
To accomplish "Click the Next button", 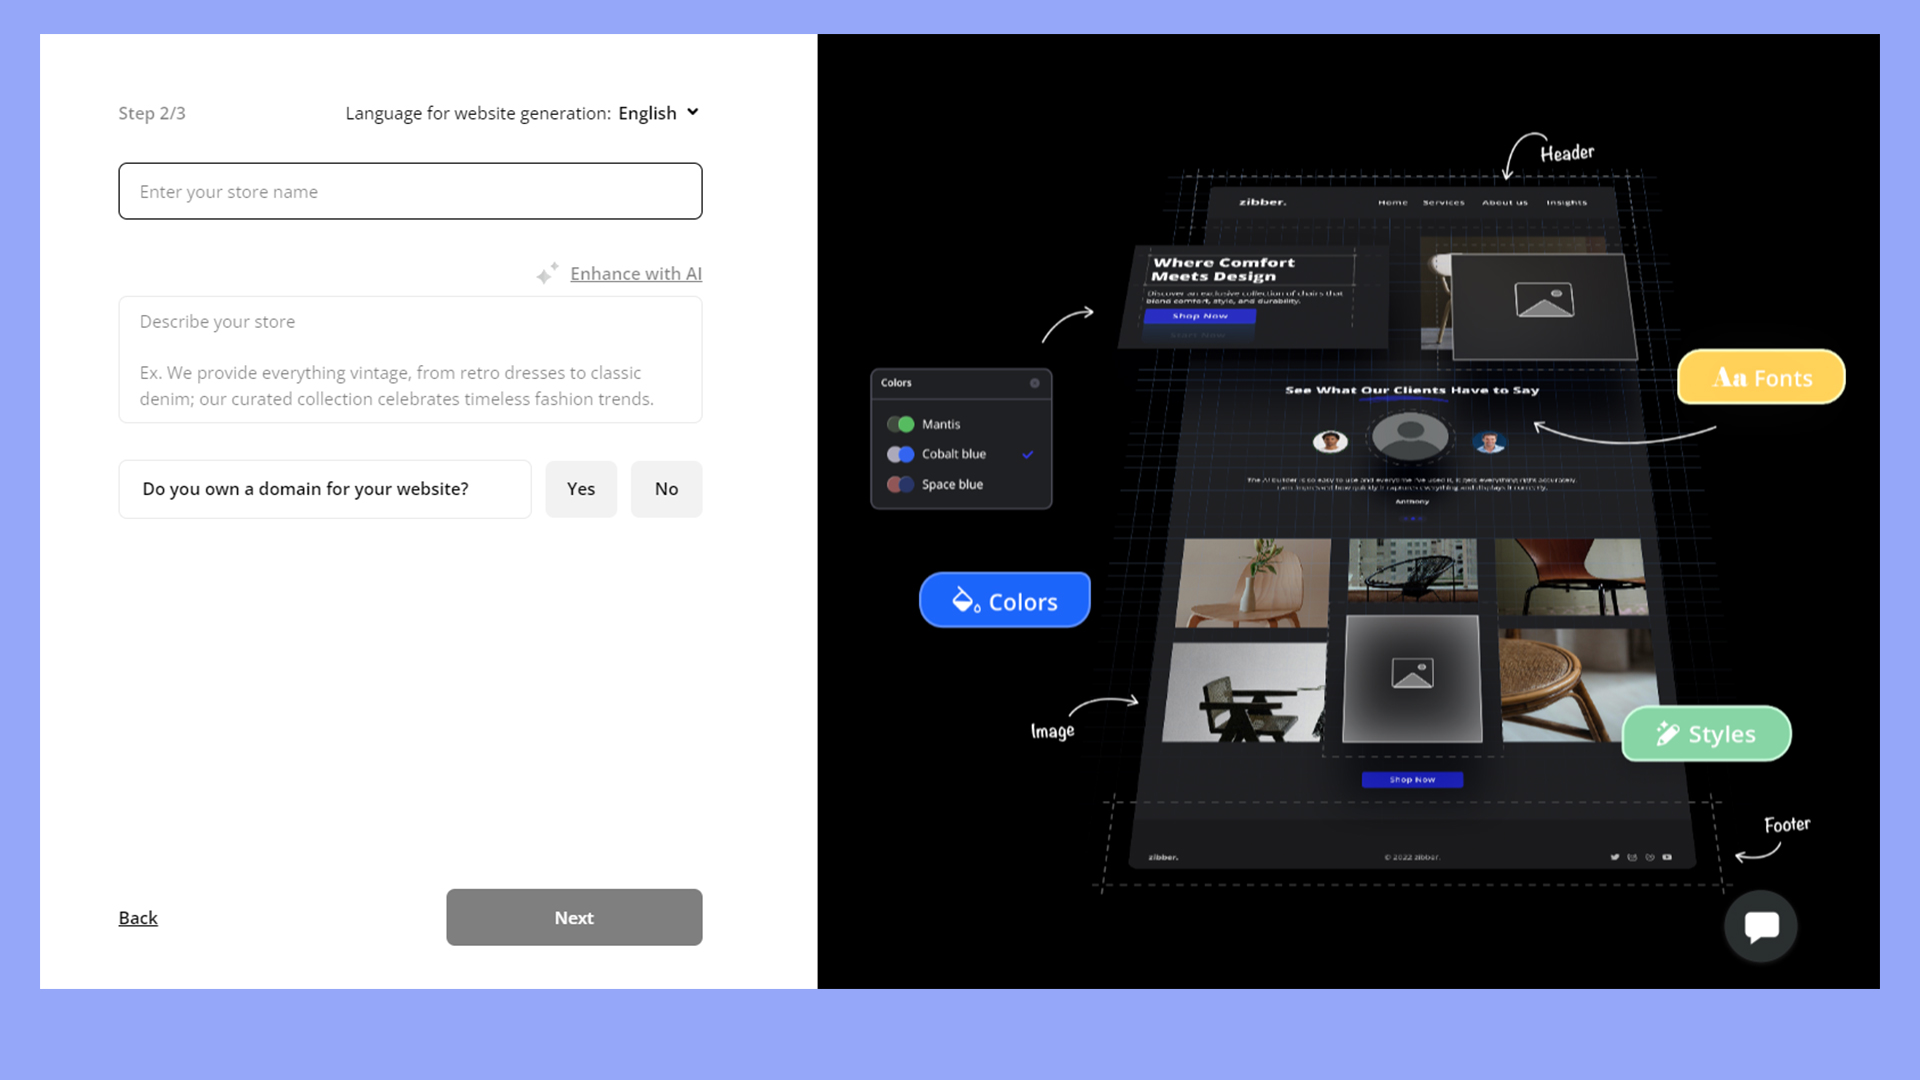I will point(574,917).
